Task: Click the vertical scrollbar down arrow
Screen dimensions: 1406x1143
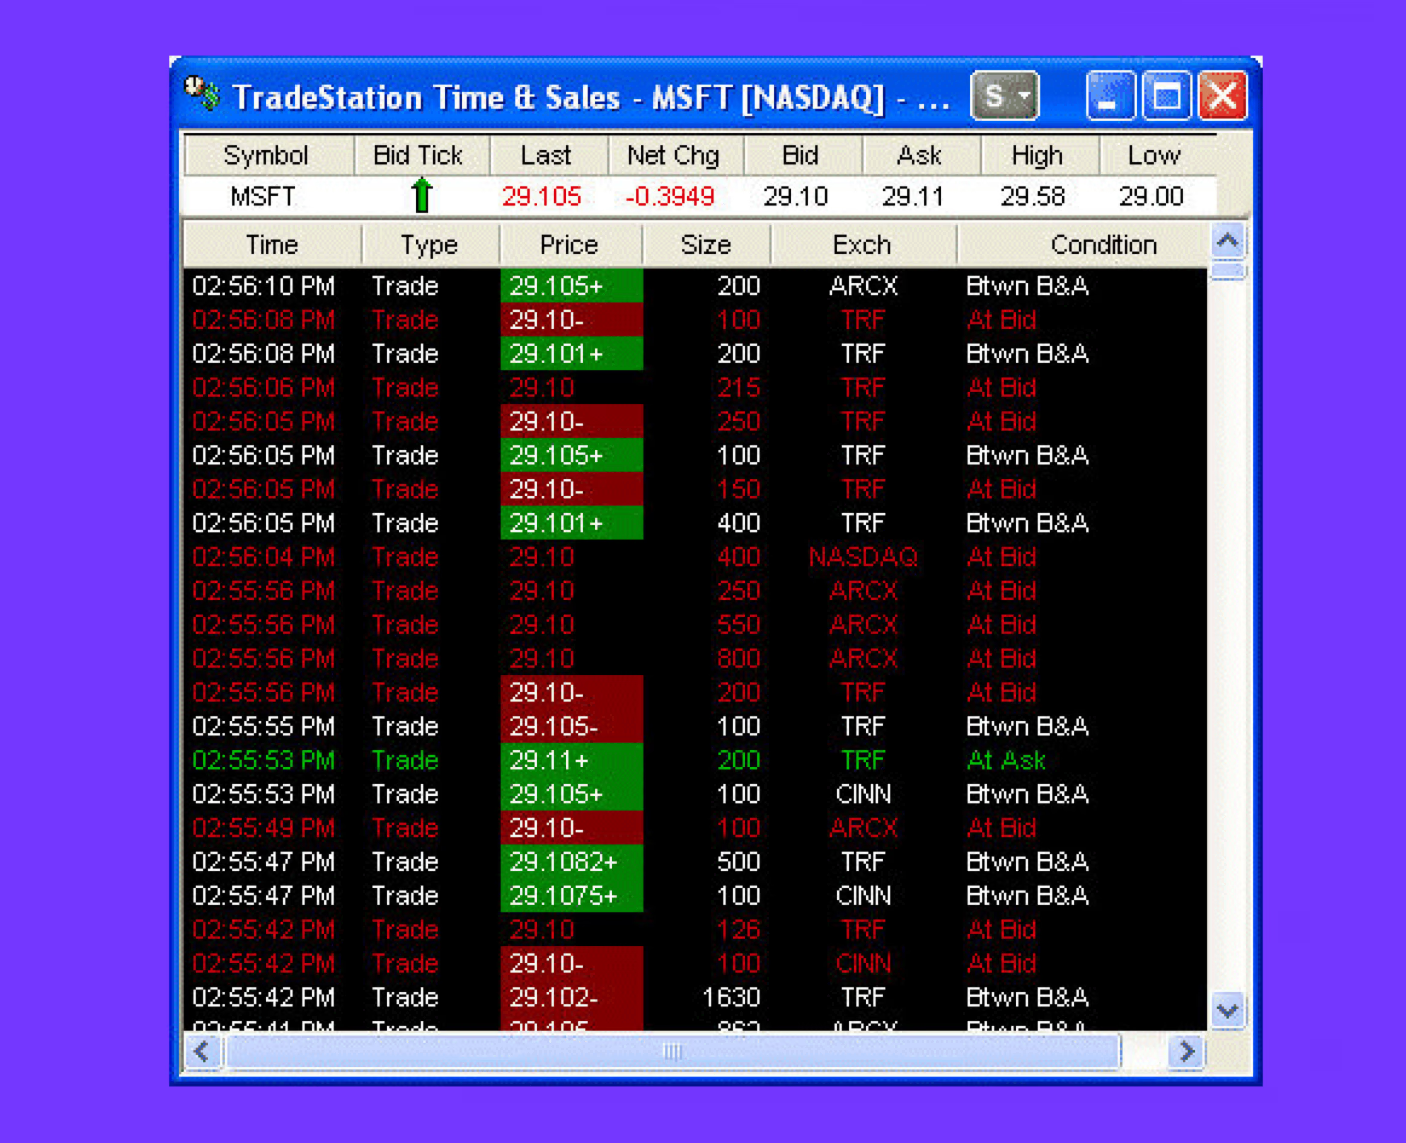Action: click(x=1228, y=1010)
